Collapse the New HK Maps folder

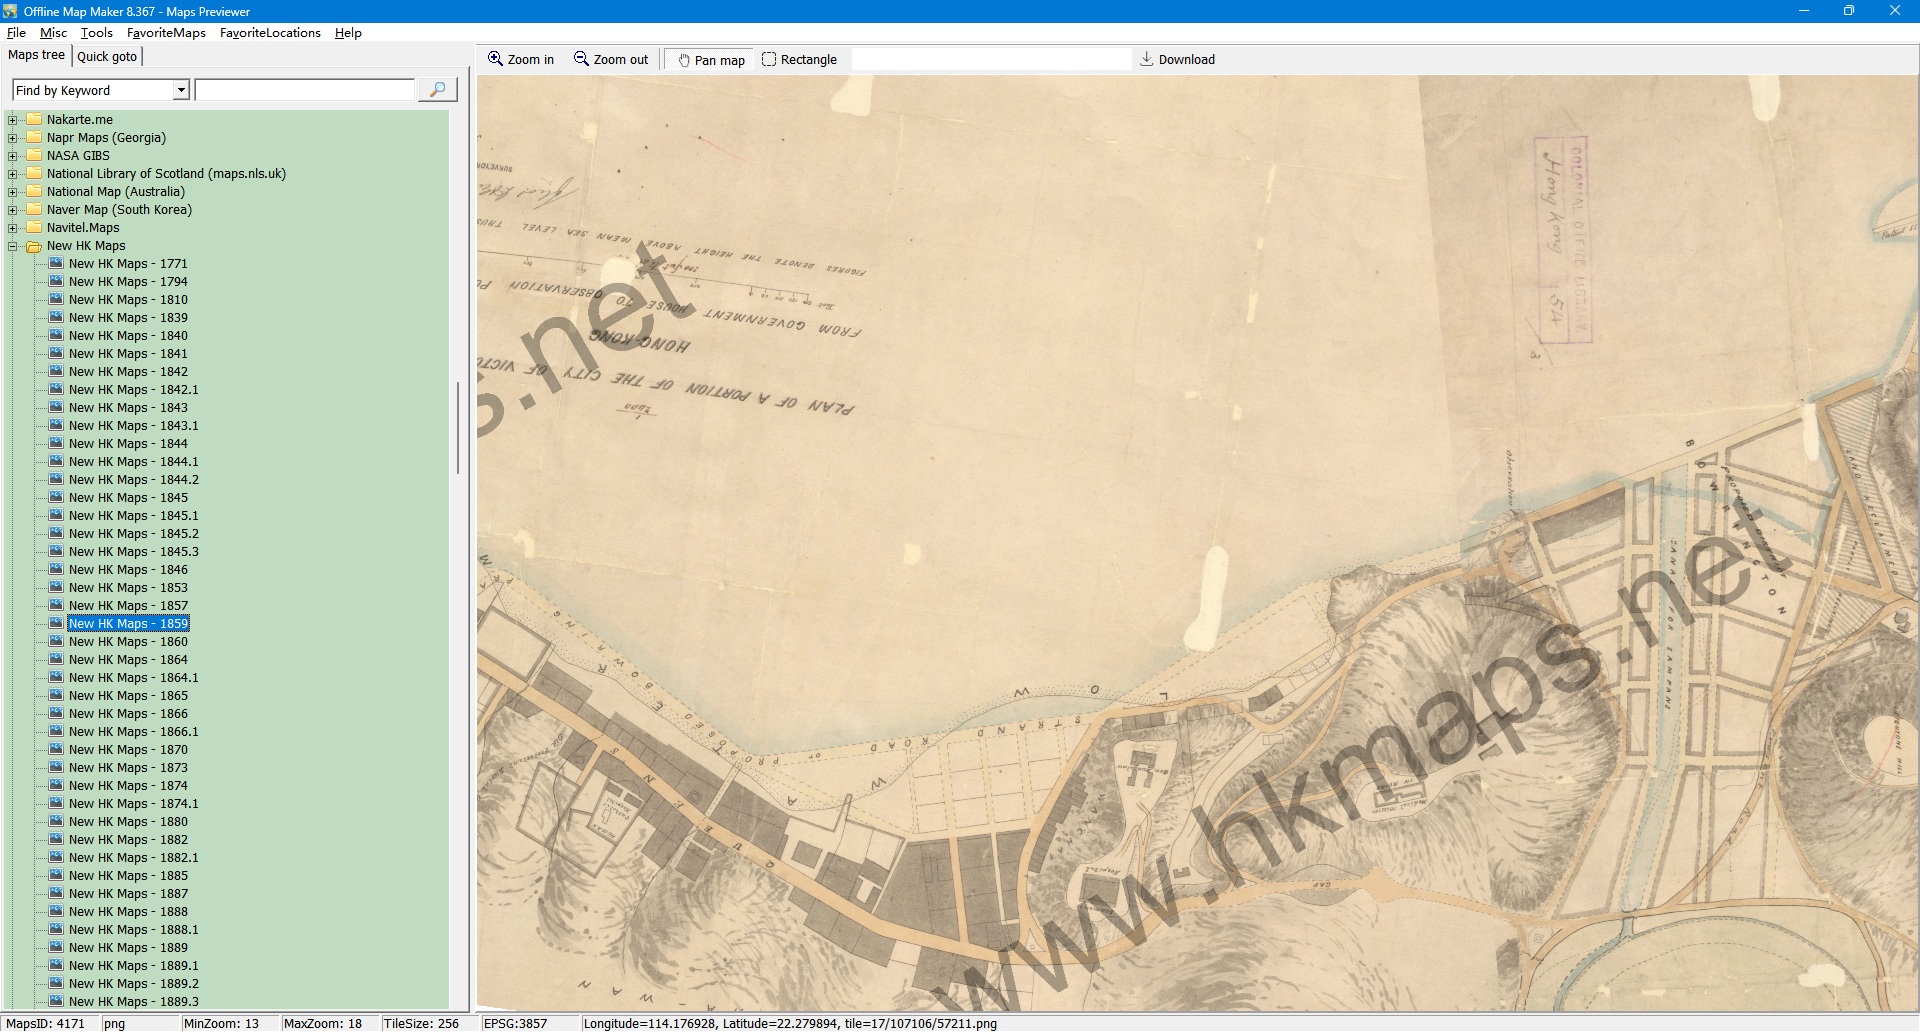click(x=13, y=246)
